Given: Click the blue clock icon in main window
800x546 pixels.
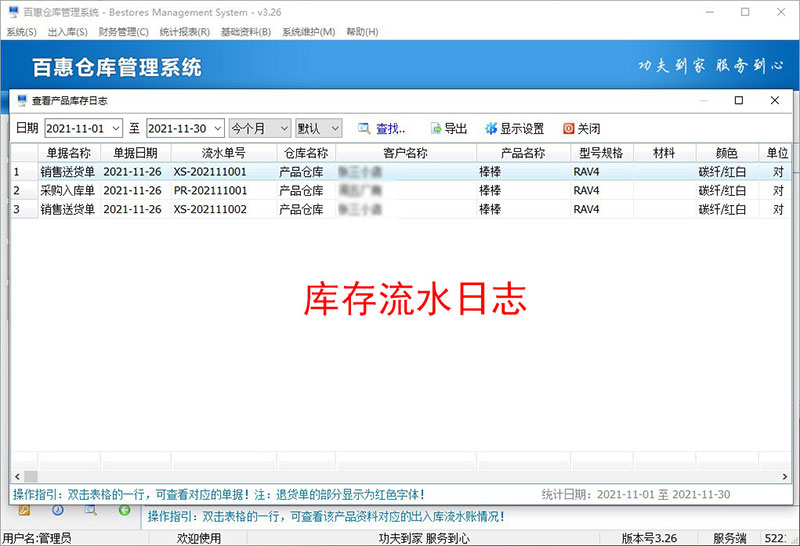Looking at the screenshot, I should click(x=58, y=510).
